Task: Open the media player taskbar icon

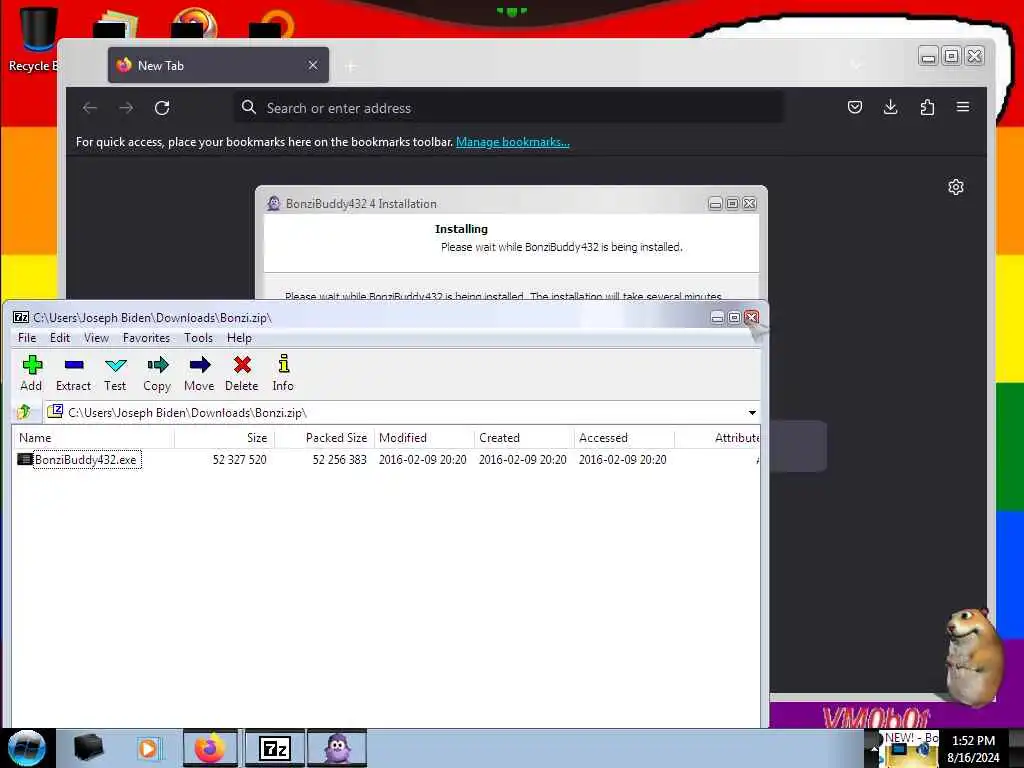Action: pyautogui.click(x=148, y=748)
